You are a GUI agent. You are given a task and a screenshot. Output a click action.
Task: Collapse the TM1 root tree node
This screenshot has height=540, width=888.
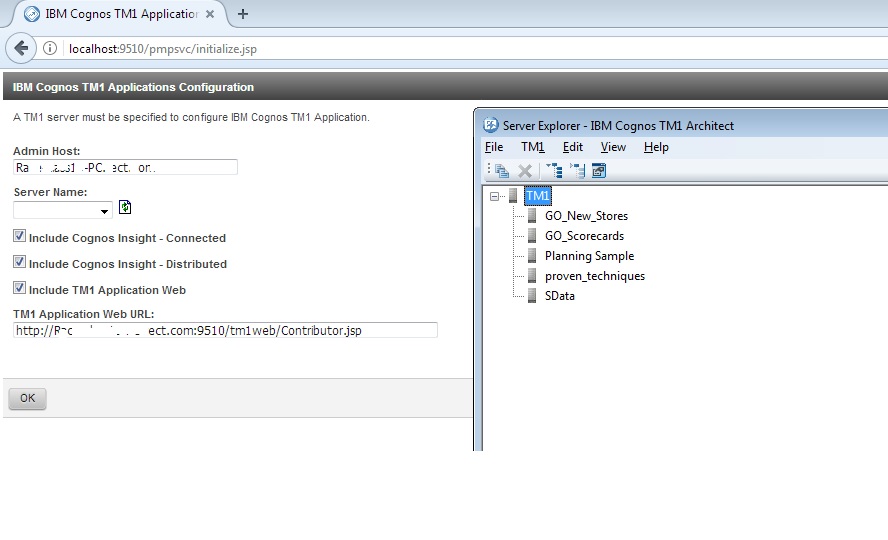pos(494,196)
